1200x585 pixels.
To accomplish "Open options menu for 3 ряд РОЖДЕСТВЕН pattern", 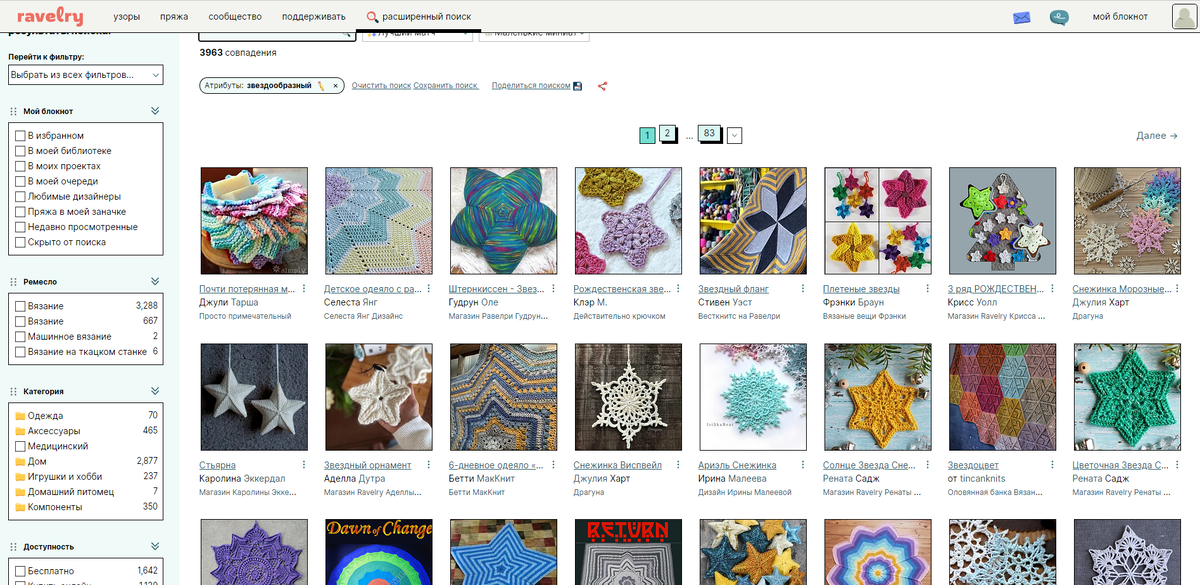I will point(1052,289).
